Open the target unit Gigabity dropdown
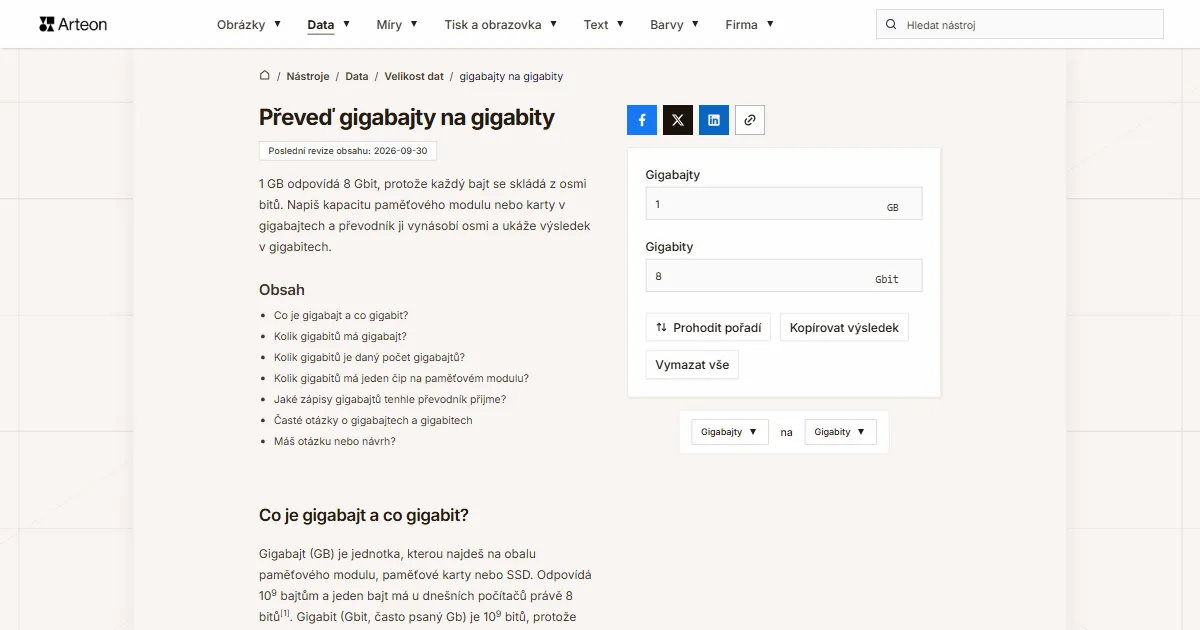The width and height of the screenshot is (1200, 630). (840, 432)
